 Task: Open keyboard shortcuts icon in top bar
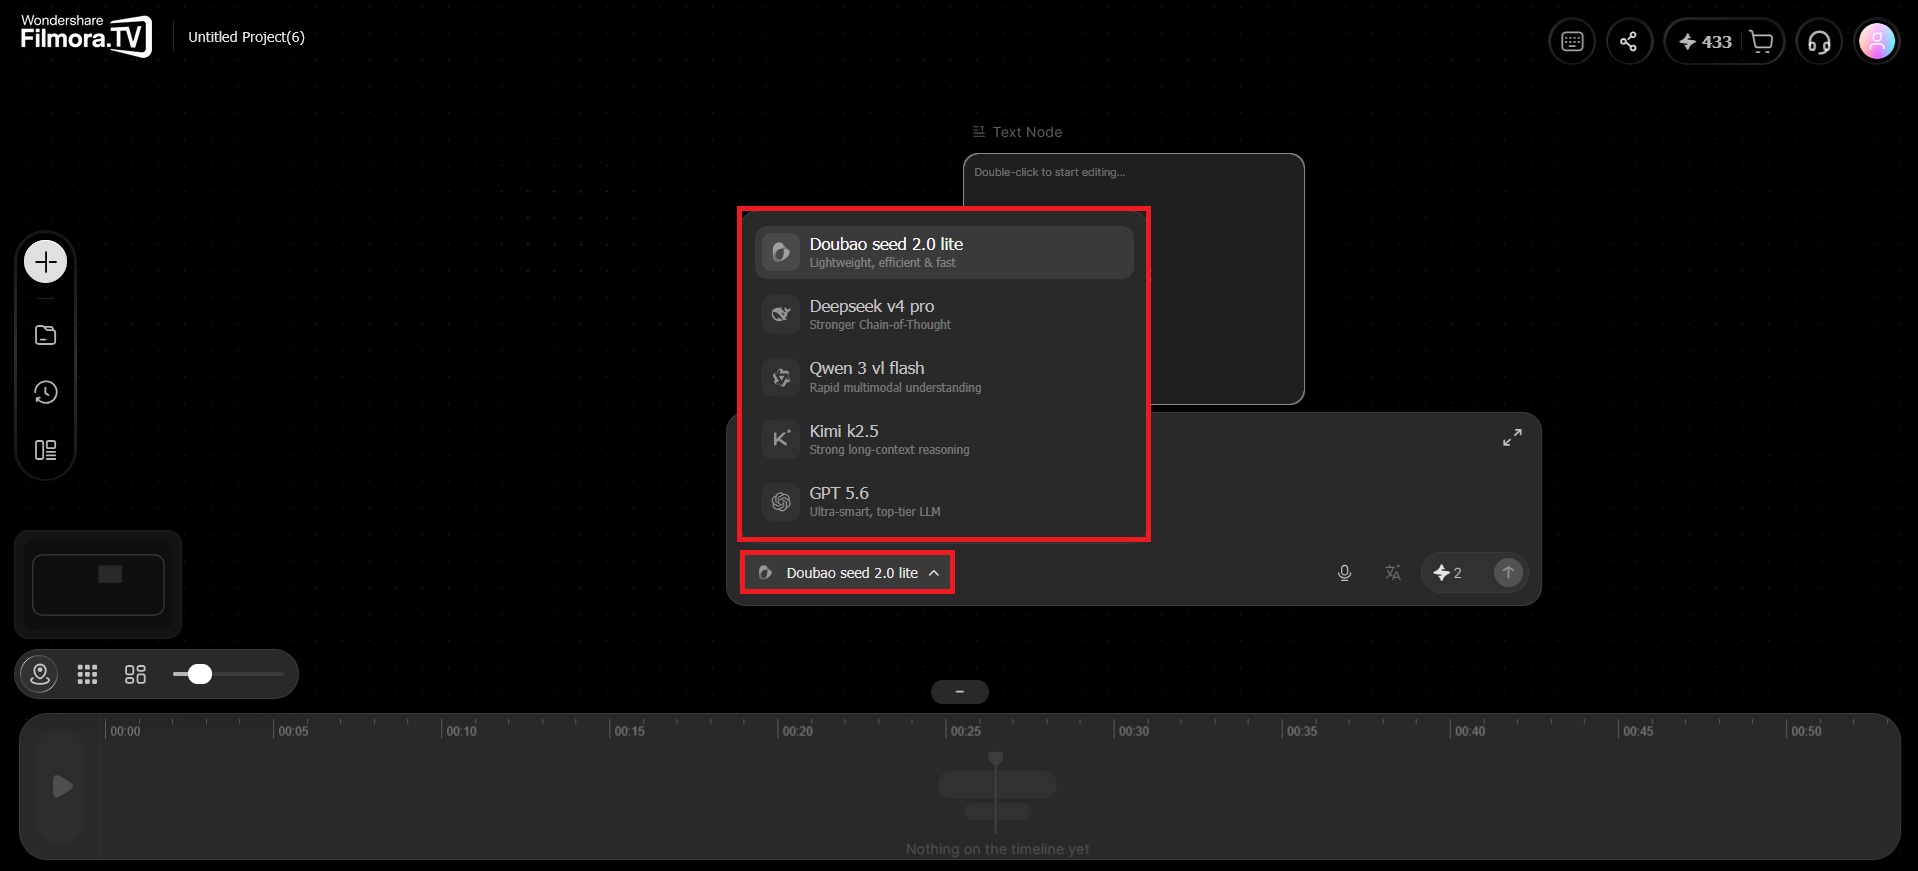[1572, 42]
